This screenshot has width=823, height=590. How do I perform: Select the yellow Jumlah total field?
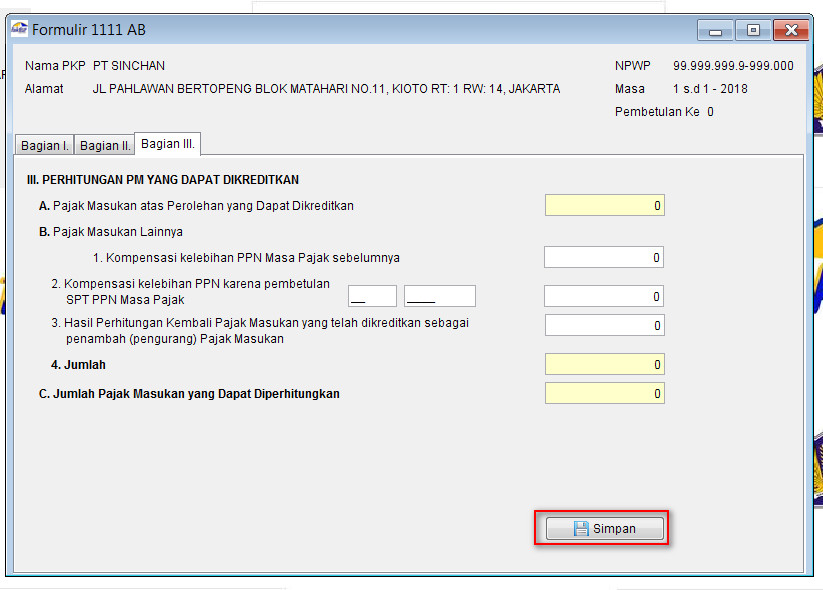(603, 364)
